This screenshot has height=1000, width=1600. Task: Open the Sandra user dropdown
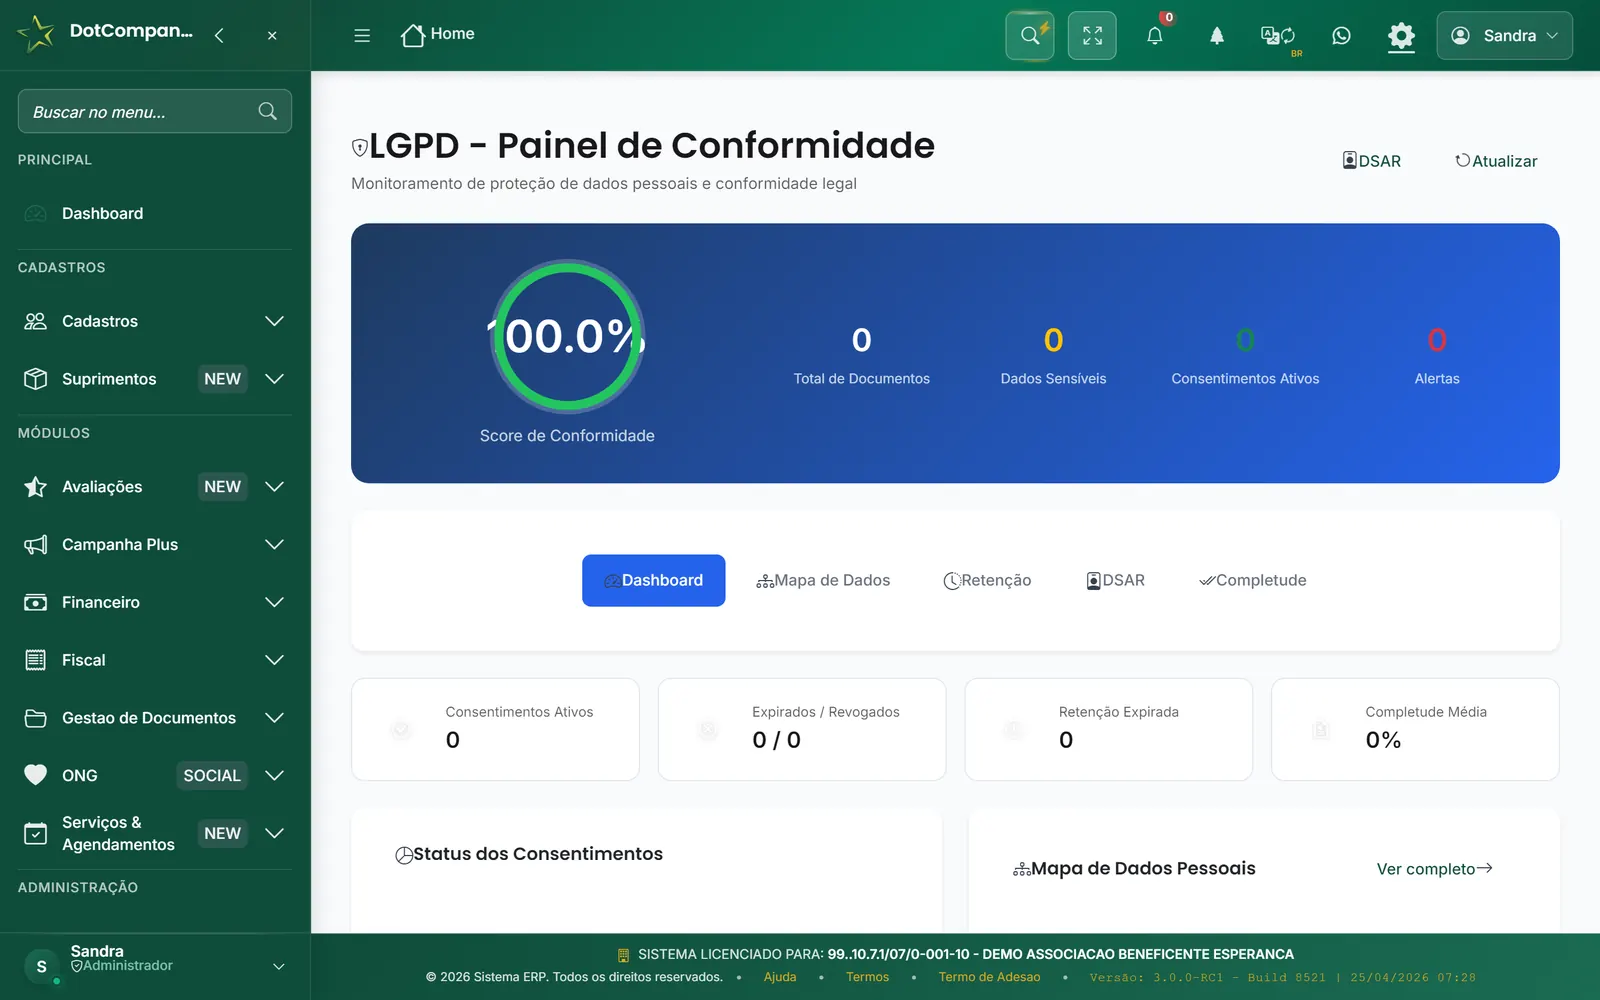[x=1504, y=36]
